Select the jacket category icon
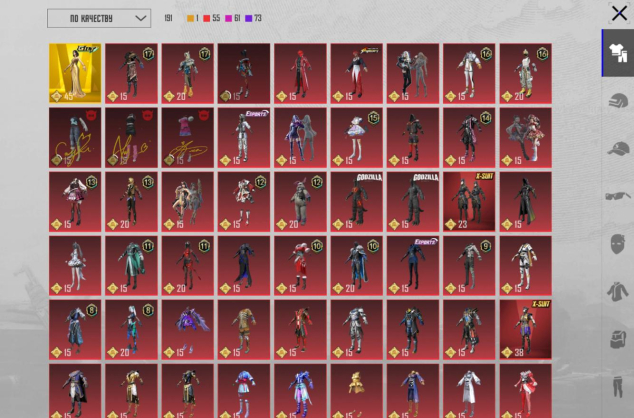This screenshot has height=418, width=634. click(617, 293)
